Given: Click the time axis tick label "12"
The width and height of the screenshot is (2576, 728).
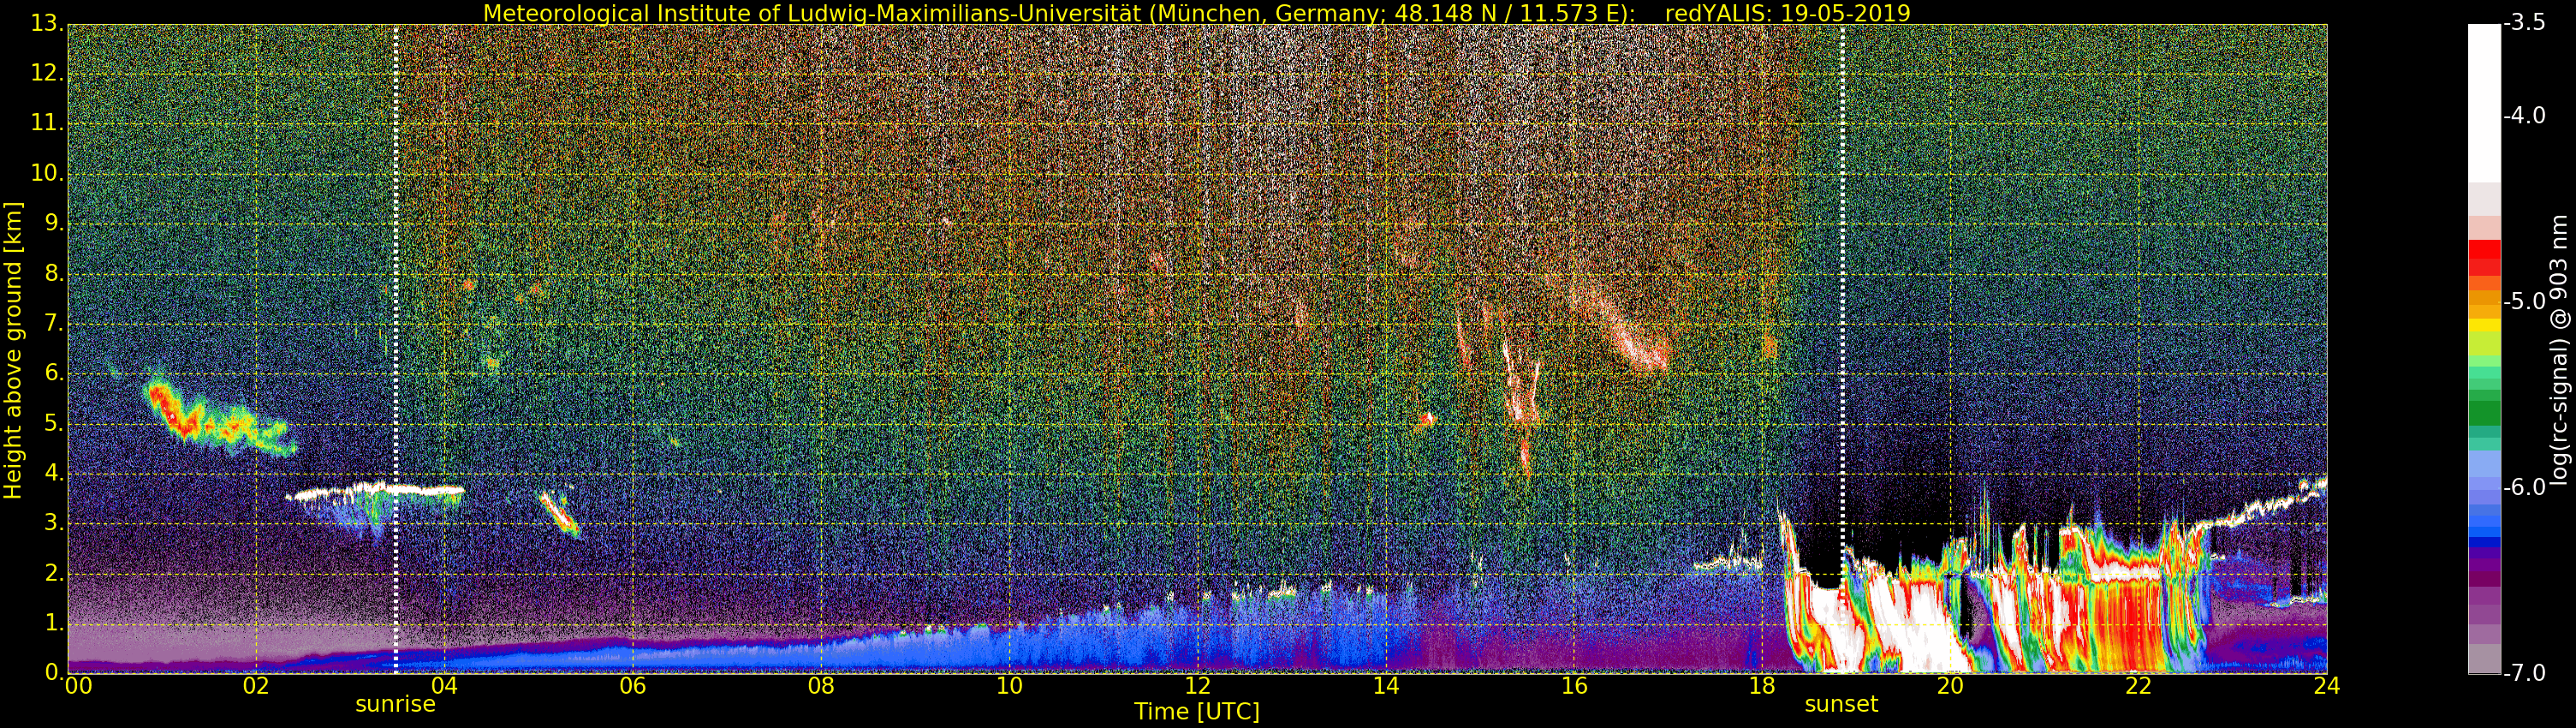Looking at the screenshot, I should [1198, 685].
